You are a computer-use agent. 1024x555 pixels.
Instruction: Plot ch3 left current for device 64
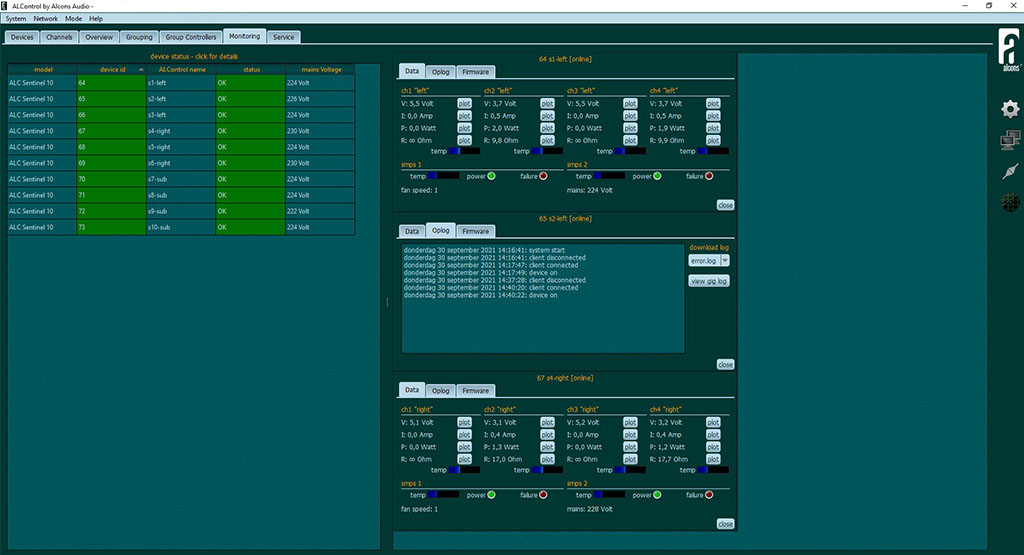630,116
